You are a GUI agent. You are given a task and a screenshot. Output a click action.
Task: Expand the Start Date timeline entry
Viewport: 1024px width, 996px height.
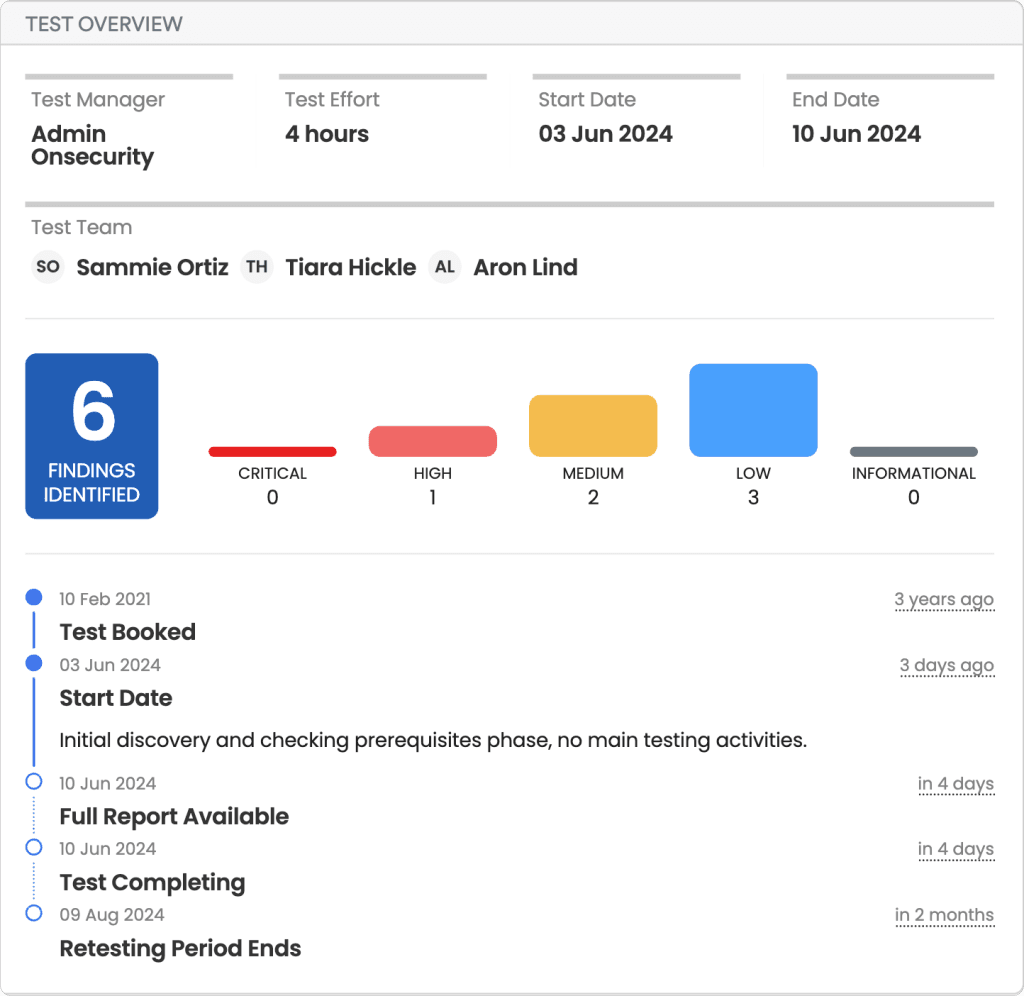coord(116,698)
